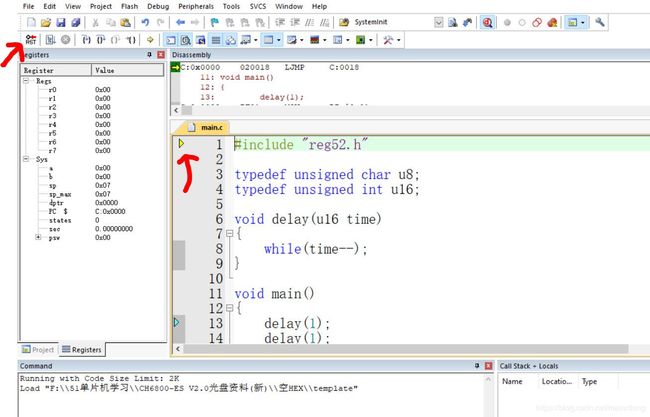The width and height of the screenshot is (650, 417).
Task: Click the New file icon
Action: [31, 22]
